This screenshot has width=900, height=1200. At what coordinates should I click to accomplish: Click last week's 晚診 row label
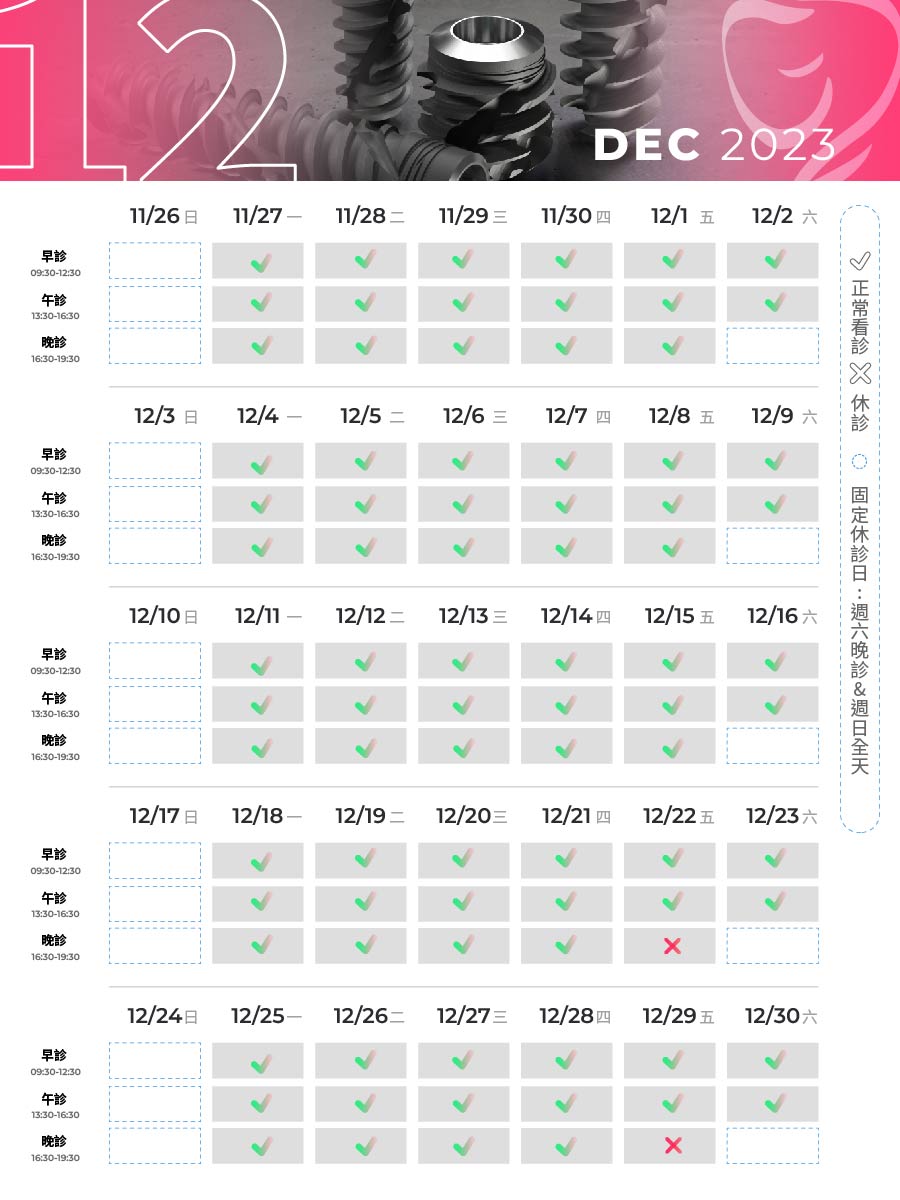(54, 1141)
